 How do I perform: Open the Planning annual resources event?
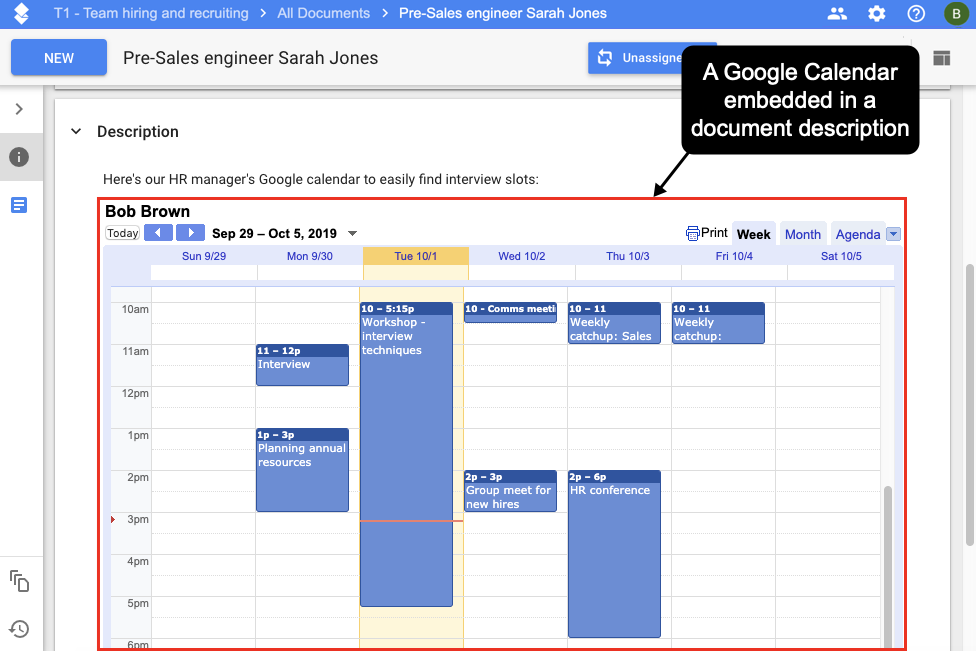coord(303,470)
